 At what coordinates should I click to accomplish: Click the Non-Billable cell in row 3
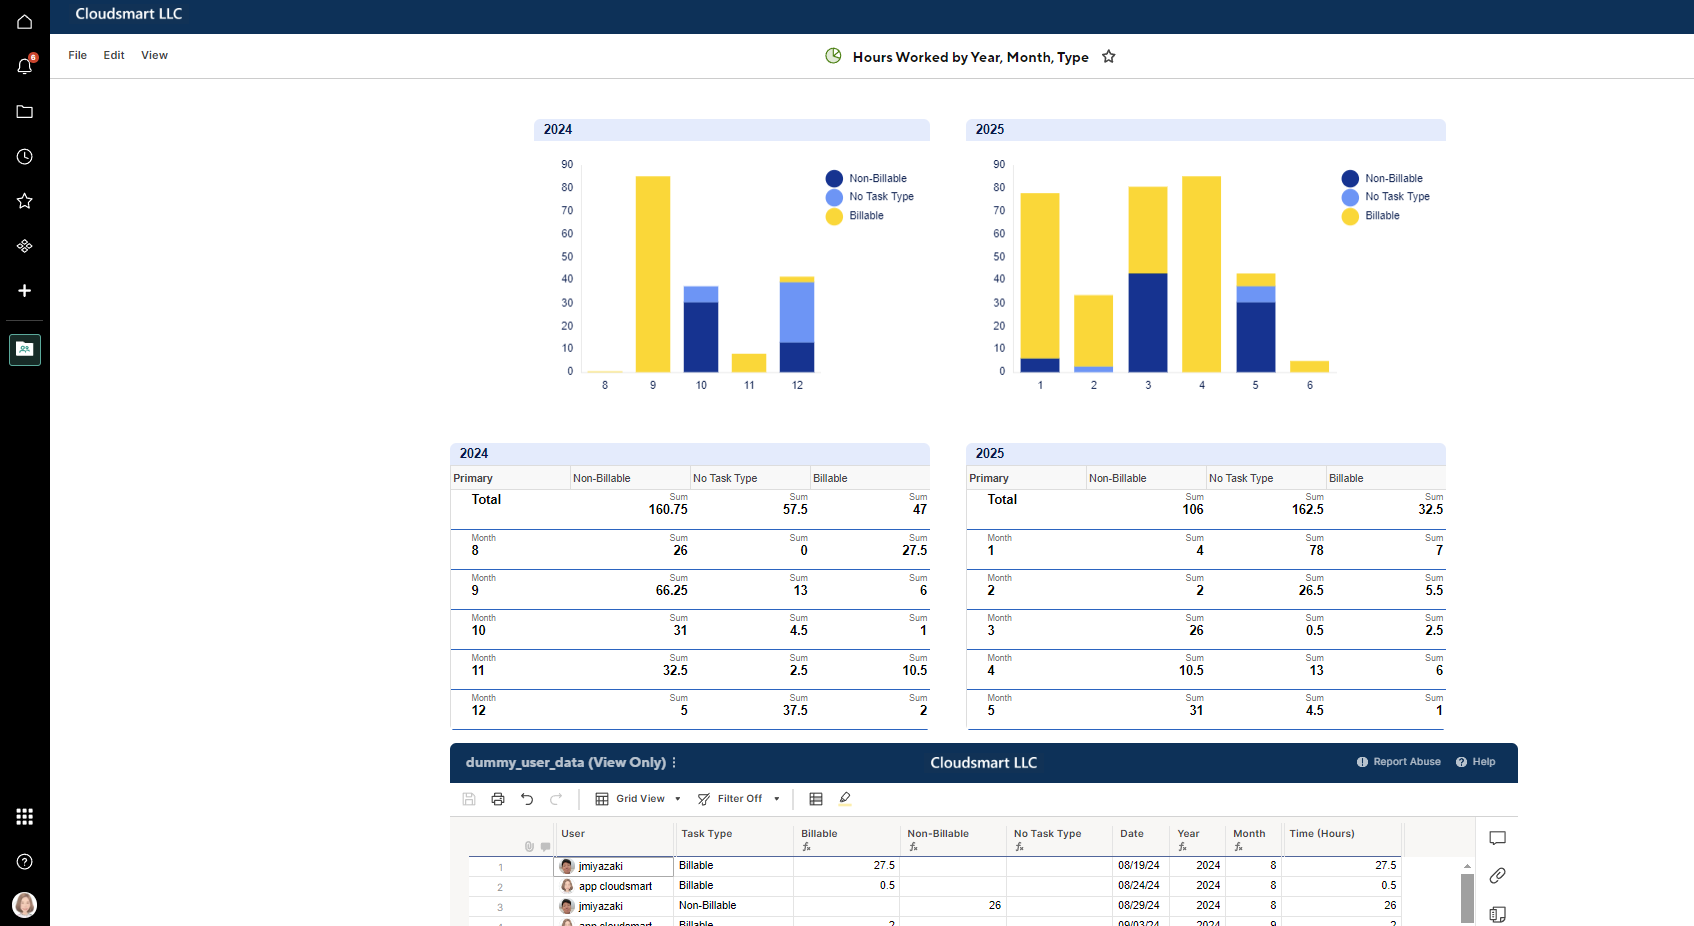(734, 906)
